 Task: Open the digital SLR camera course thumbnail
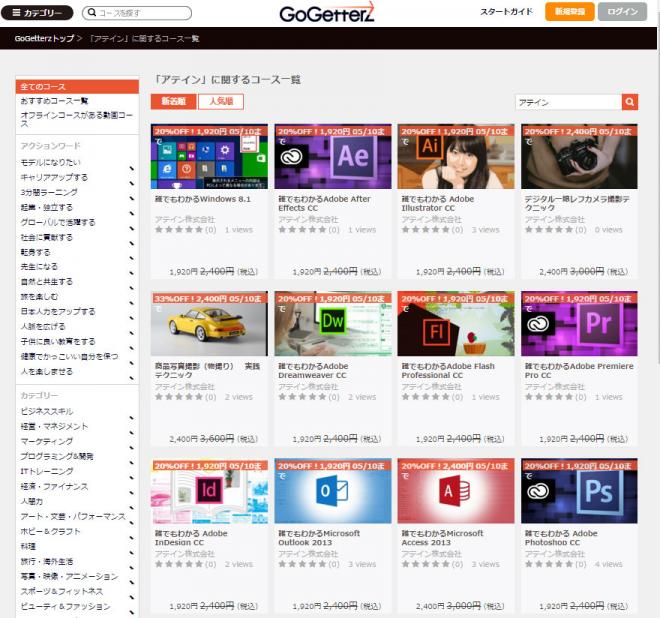point(579,157)
